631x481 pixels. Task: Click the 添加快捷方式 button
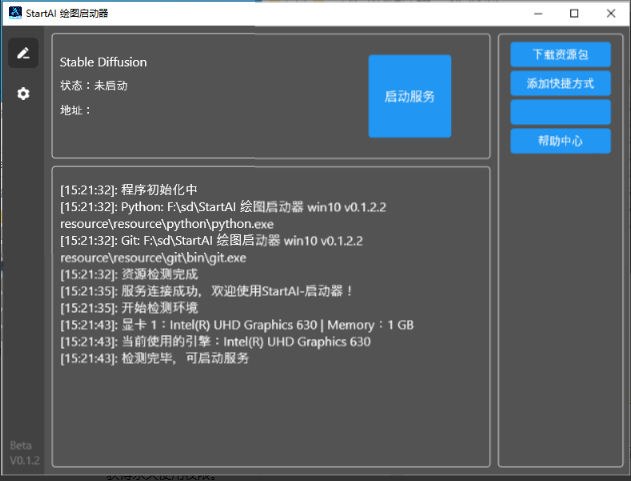[561, 83]
